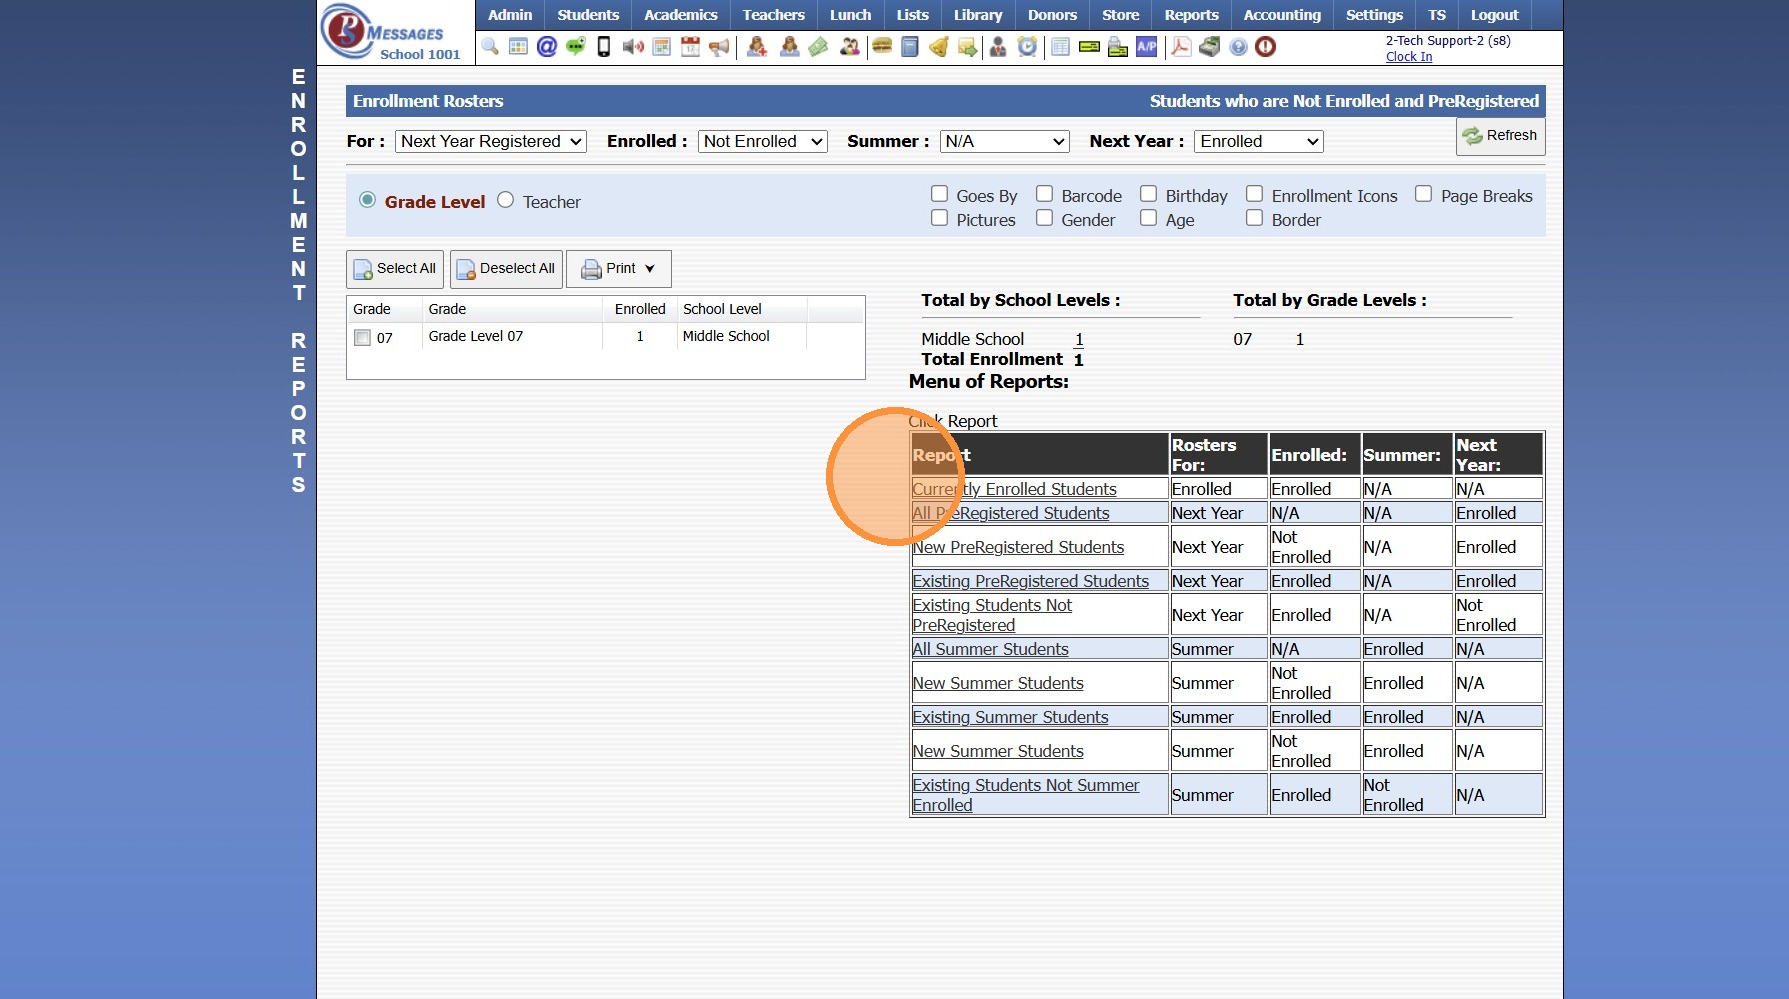Open the Academics menu
1789x999 pixels.
coord(680,15)
